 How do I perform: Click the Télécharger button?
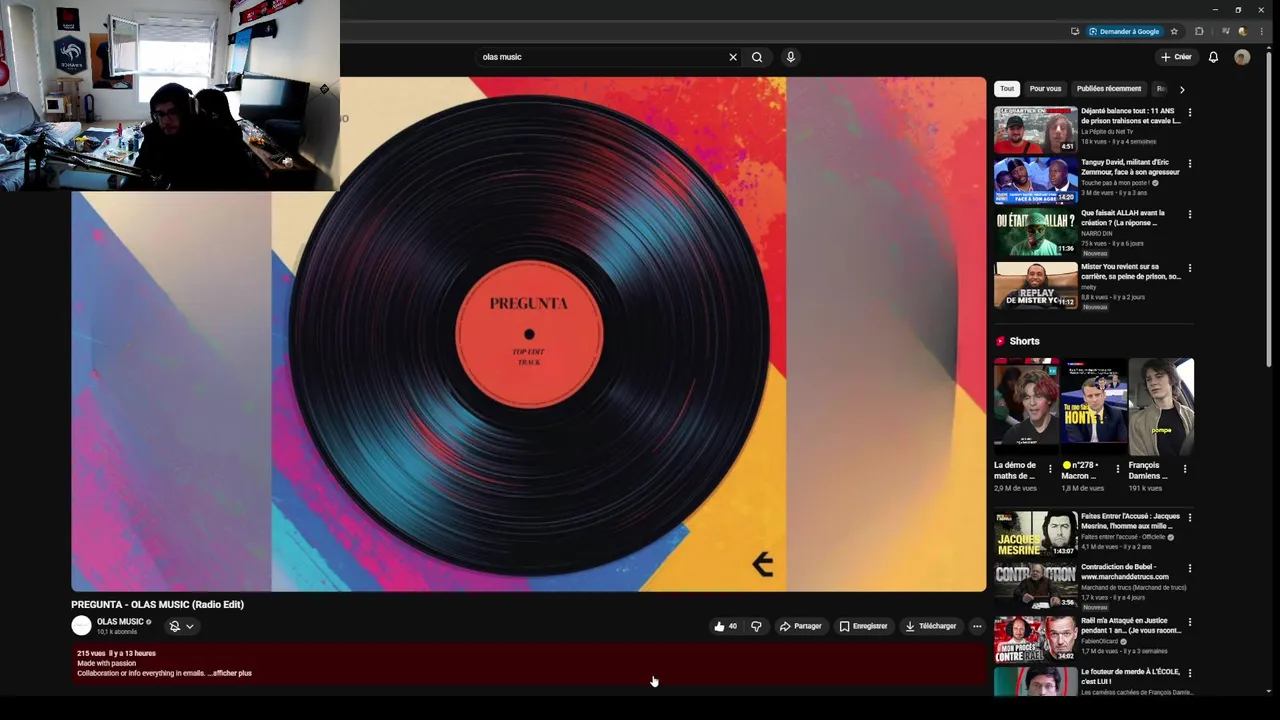pyautogui.click(x=930, y=626)
